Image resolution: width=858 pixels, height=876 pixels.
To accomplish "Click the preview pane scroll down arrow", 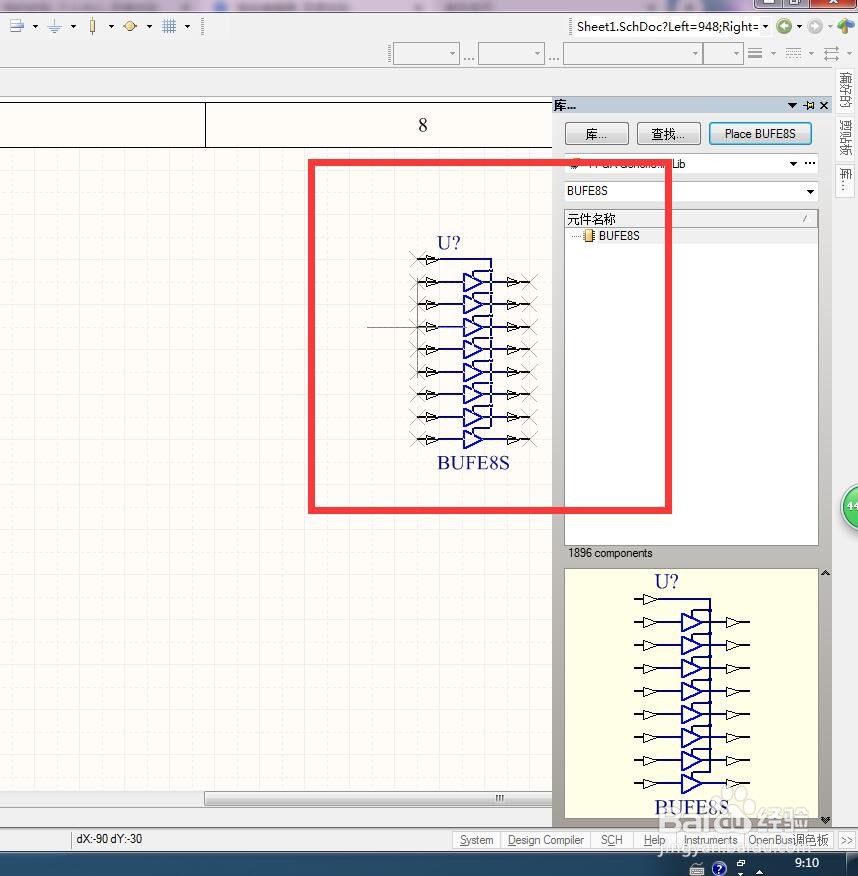I will (825, 820).
